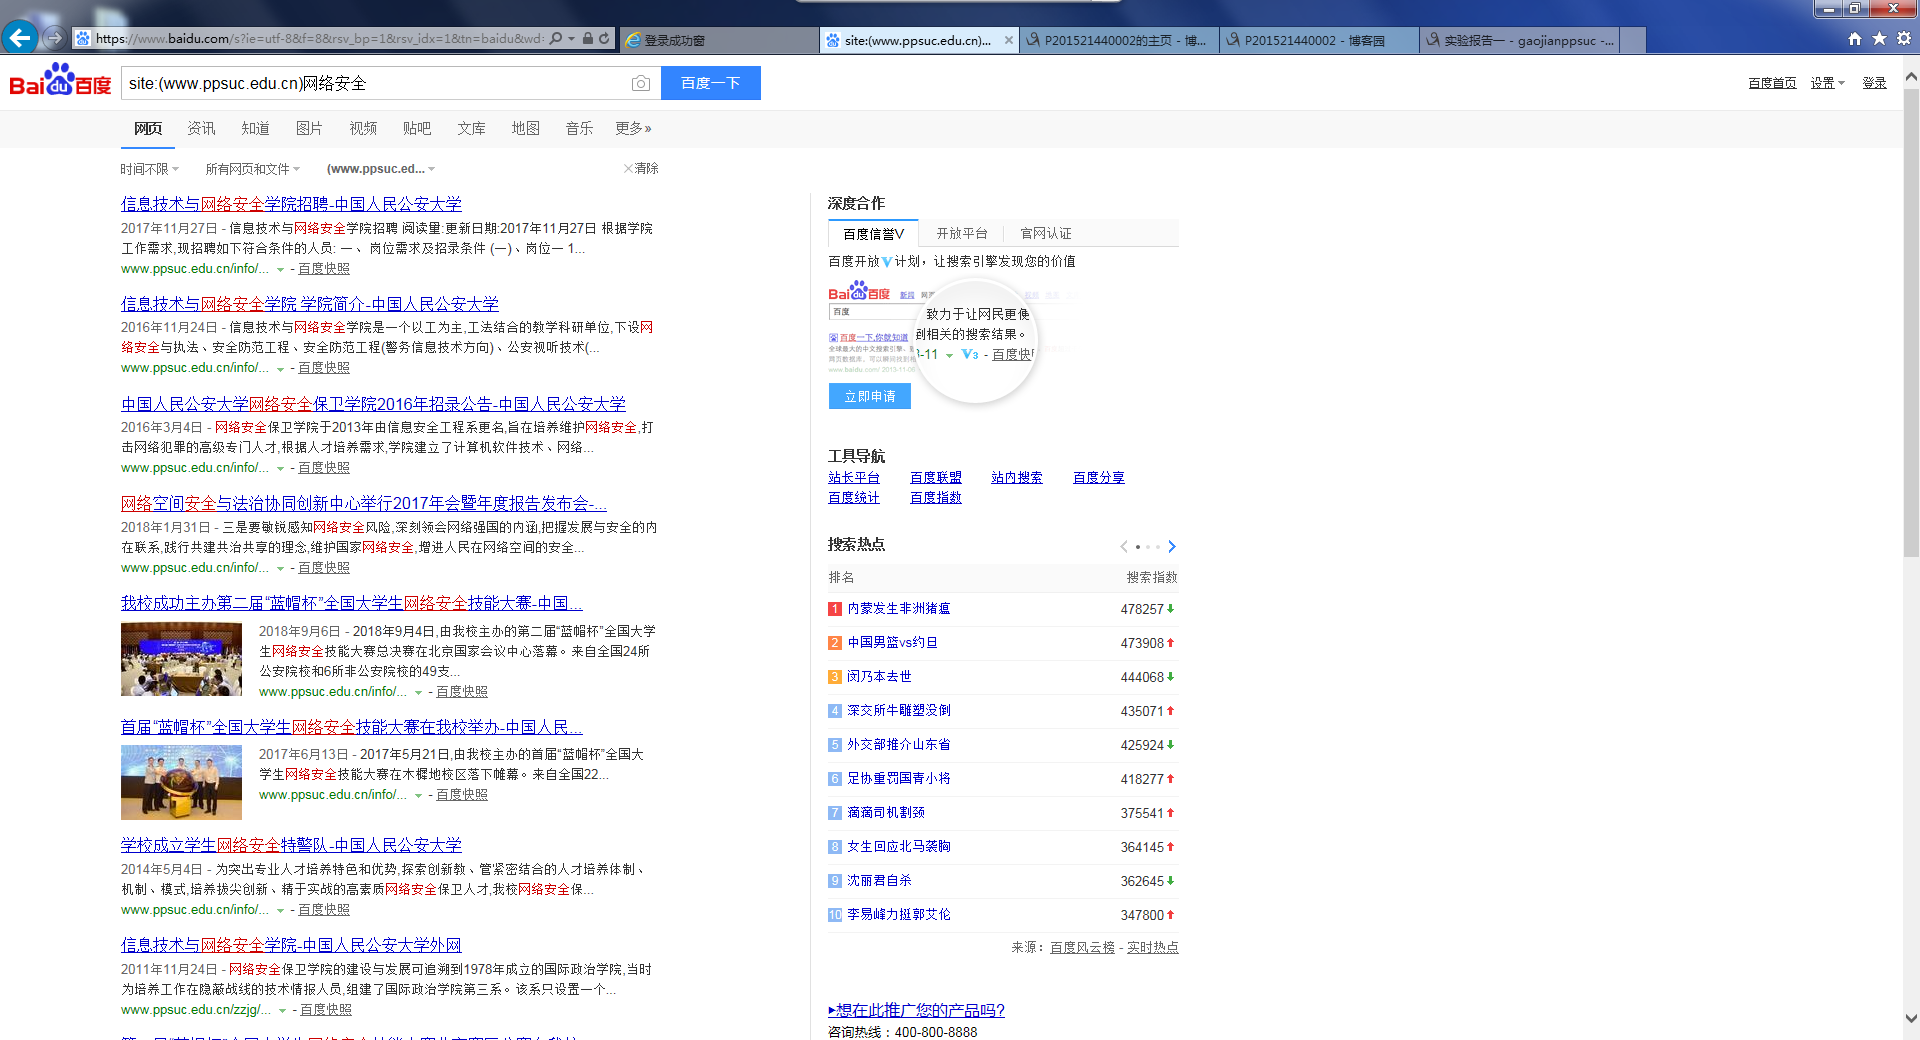Click the scrollbar down arrow

point(1911,1018)
